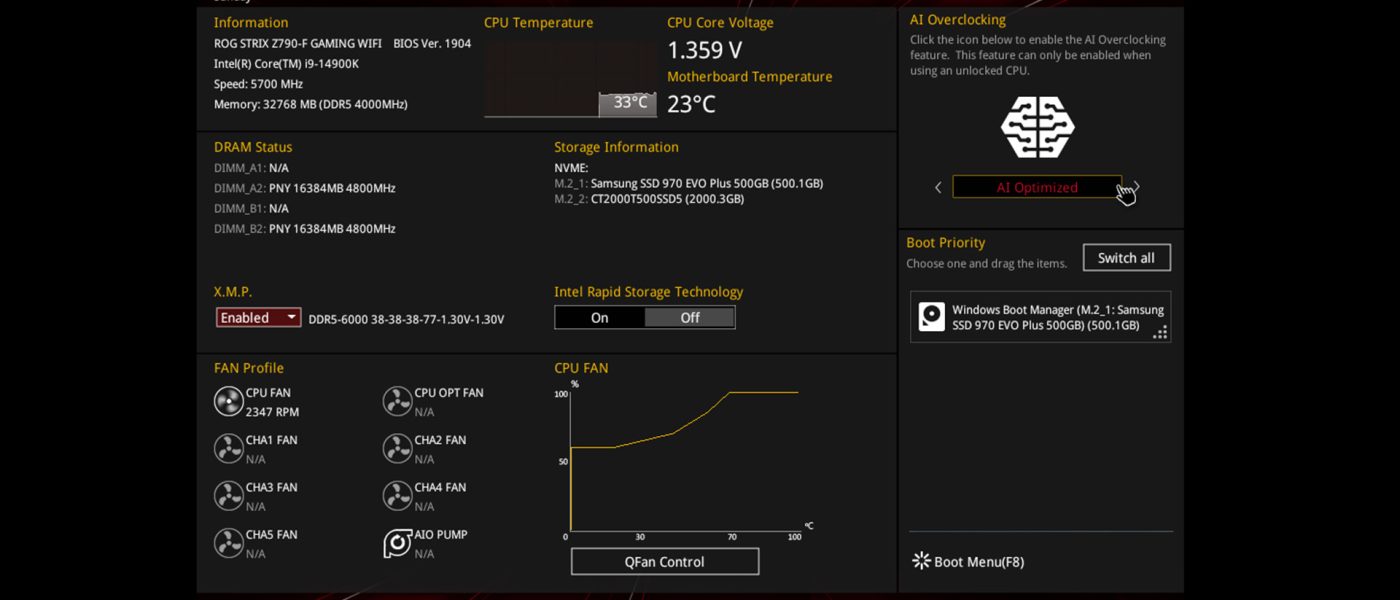The image size is (1400, 600).
Task: Click the Memory: 32768 MB line
Action: tap(311, 104)
